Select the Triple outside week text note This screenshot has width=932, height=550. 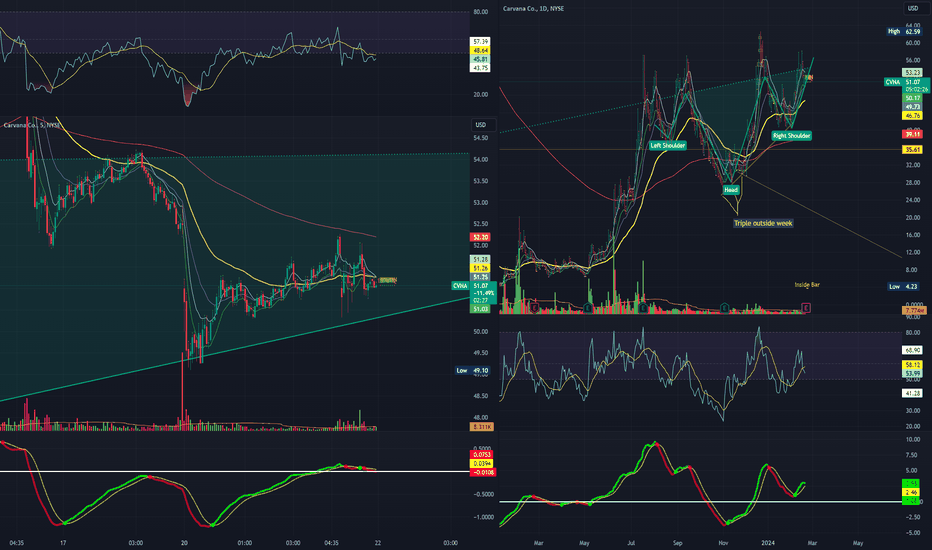pyautogui.click(x=763, y=223)
